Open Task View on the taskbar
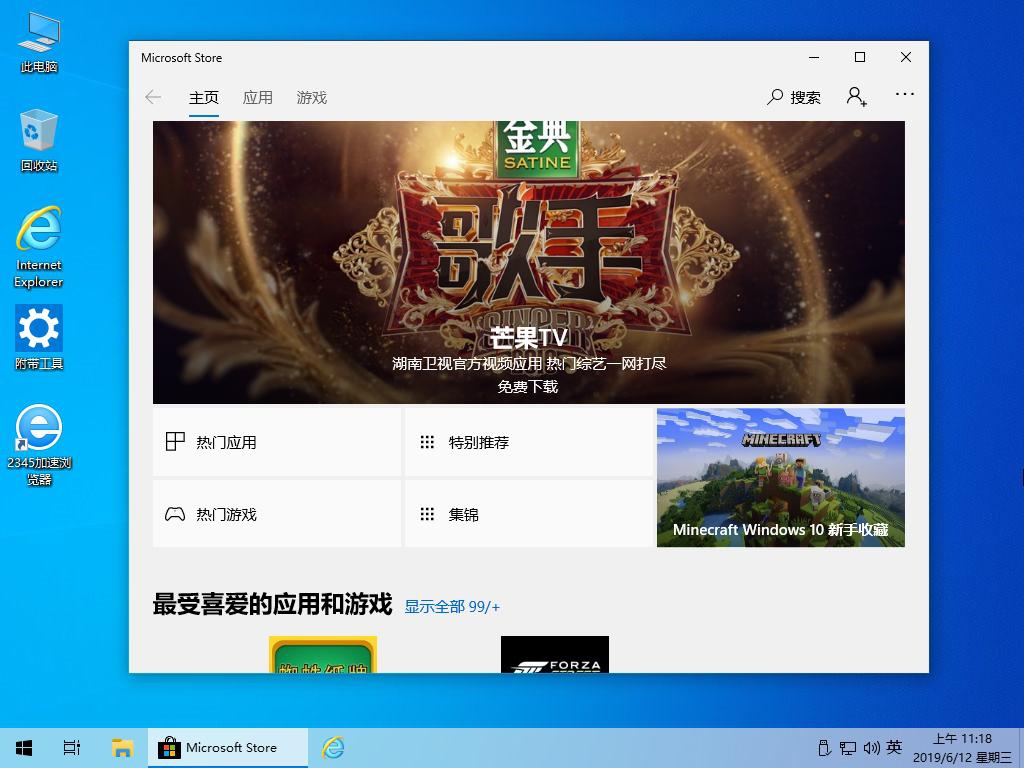Viewport: 1024px width, 768px height. [x=72, y=748]
